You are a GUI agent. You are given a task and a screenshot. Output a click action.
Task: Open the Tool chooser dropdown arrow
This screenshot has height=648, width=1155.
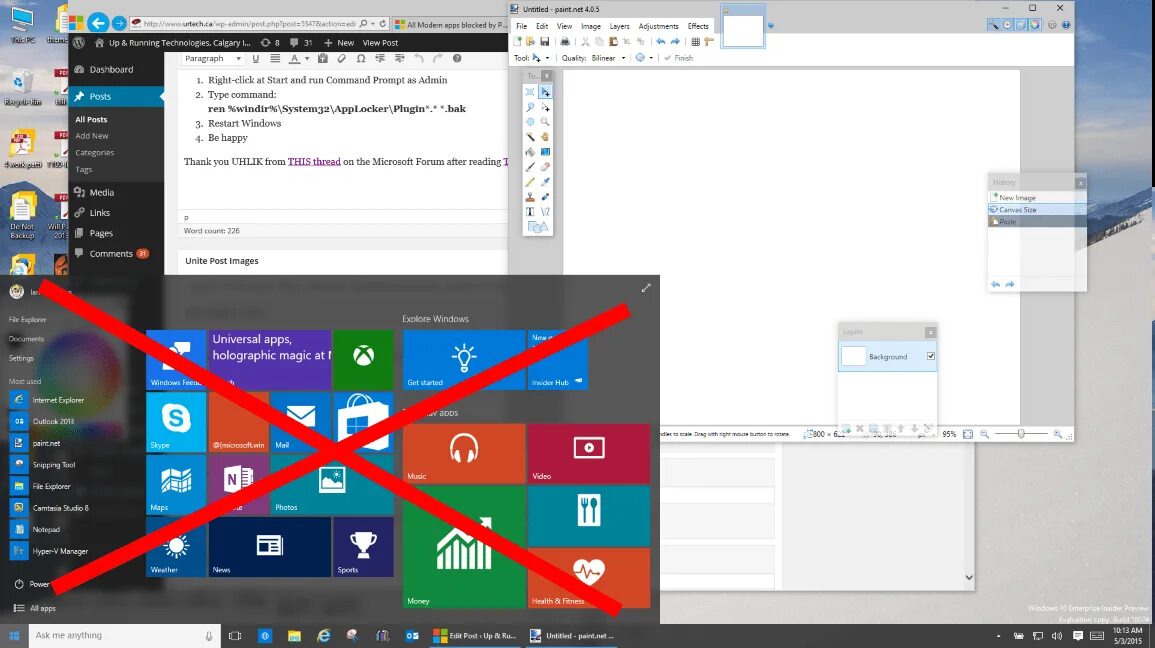(x=547, y=58)
